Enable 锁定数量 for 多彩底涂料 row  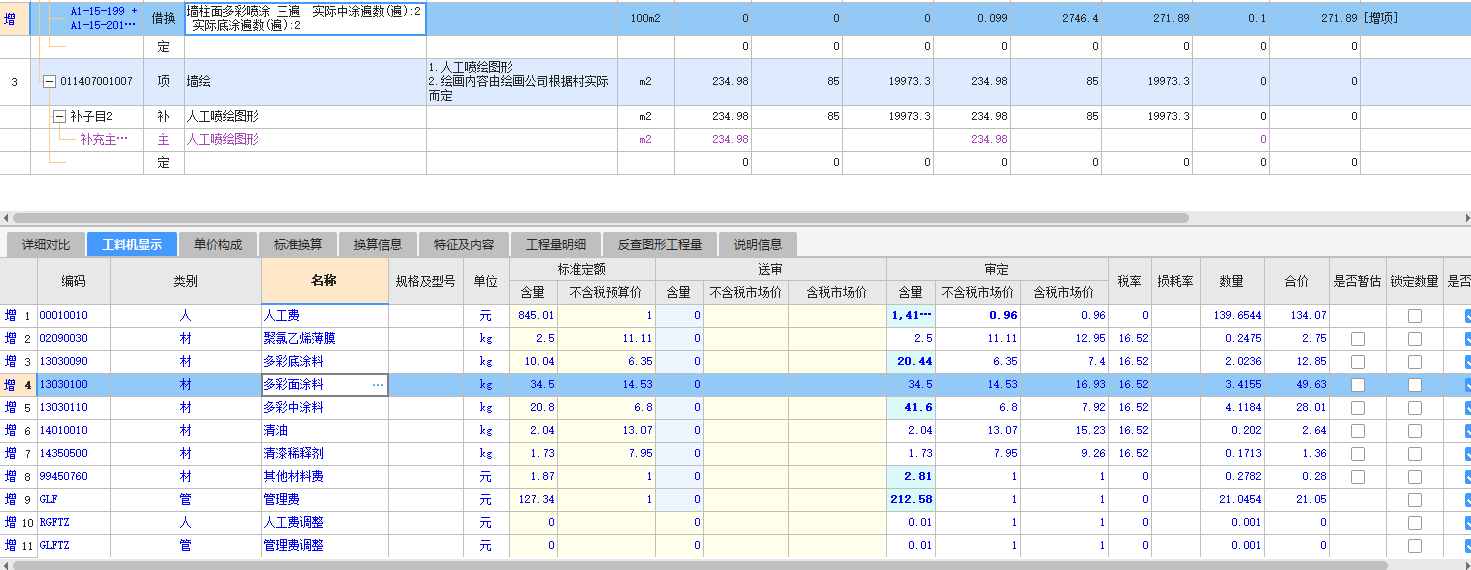[x=1414, y=362]
